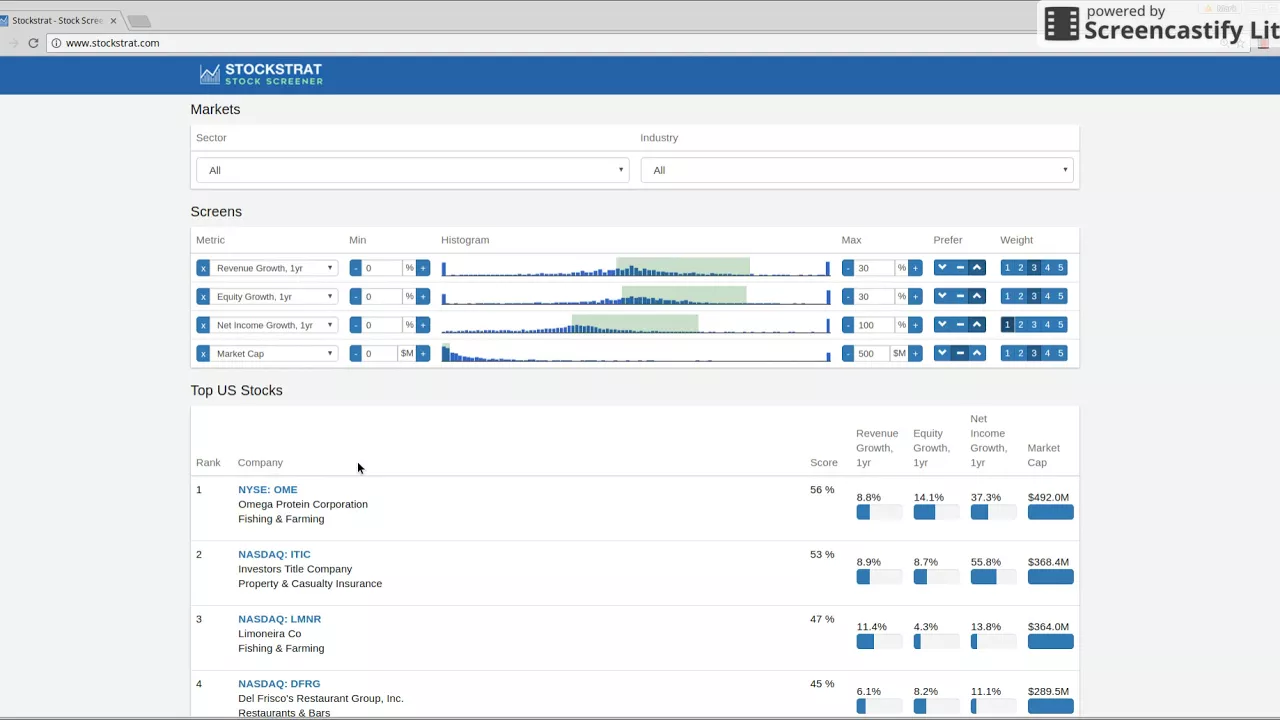1280x720 pixels.
Task: Open the Industry dropdown
Action: point(857,170)
